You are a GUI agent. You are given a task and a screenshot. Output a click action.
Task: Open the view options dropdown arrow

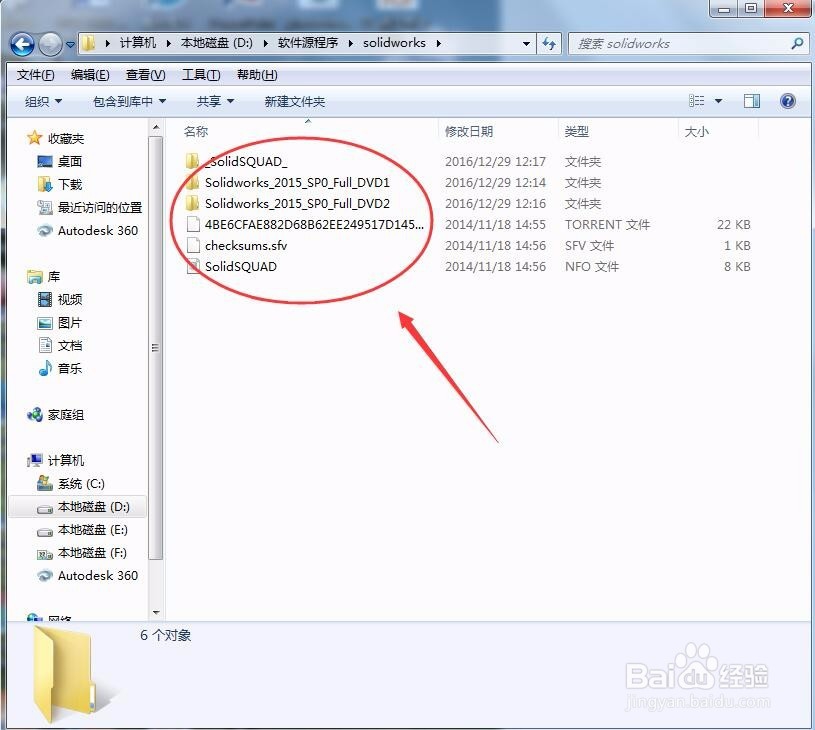[x=718, y=101]
